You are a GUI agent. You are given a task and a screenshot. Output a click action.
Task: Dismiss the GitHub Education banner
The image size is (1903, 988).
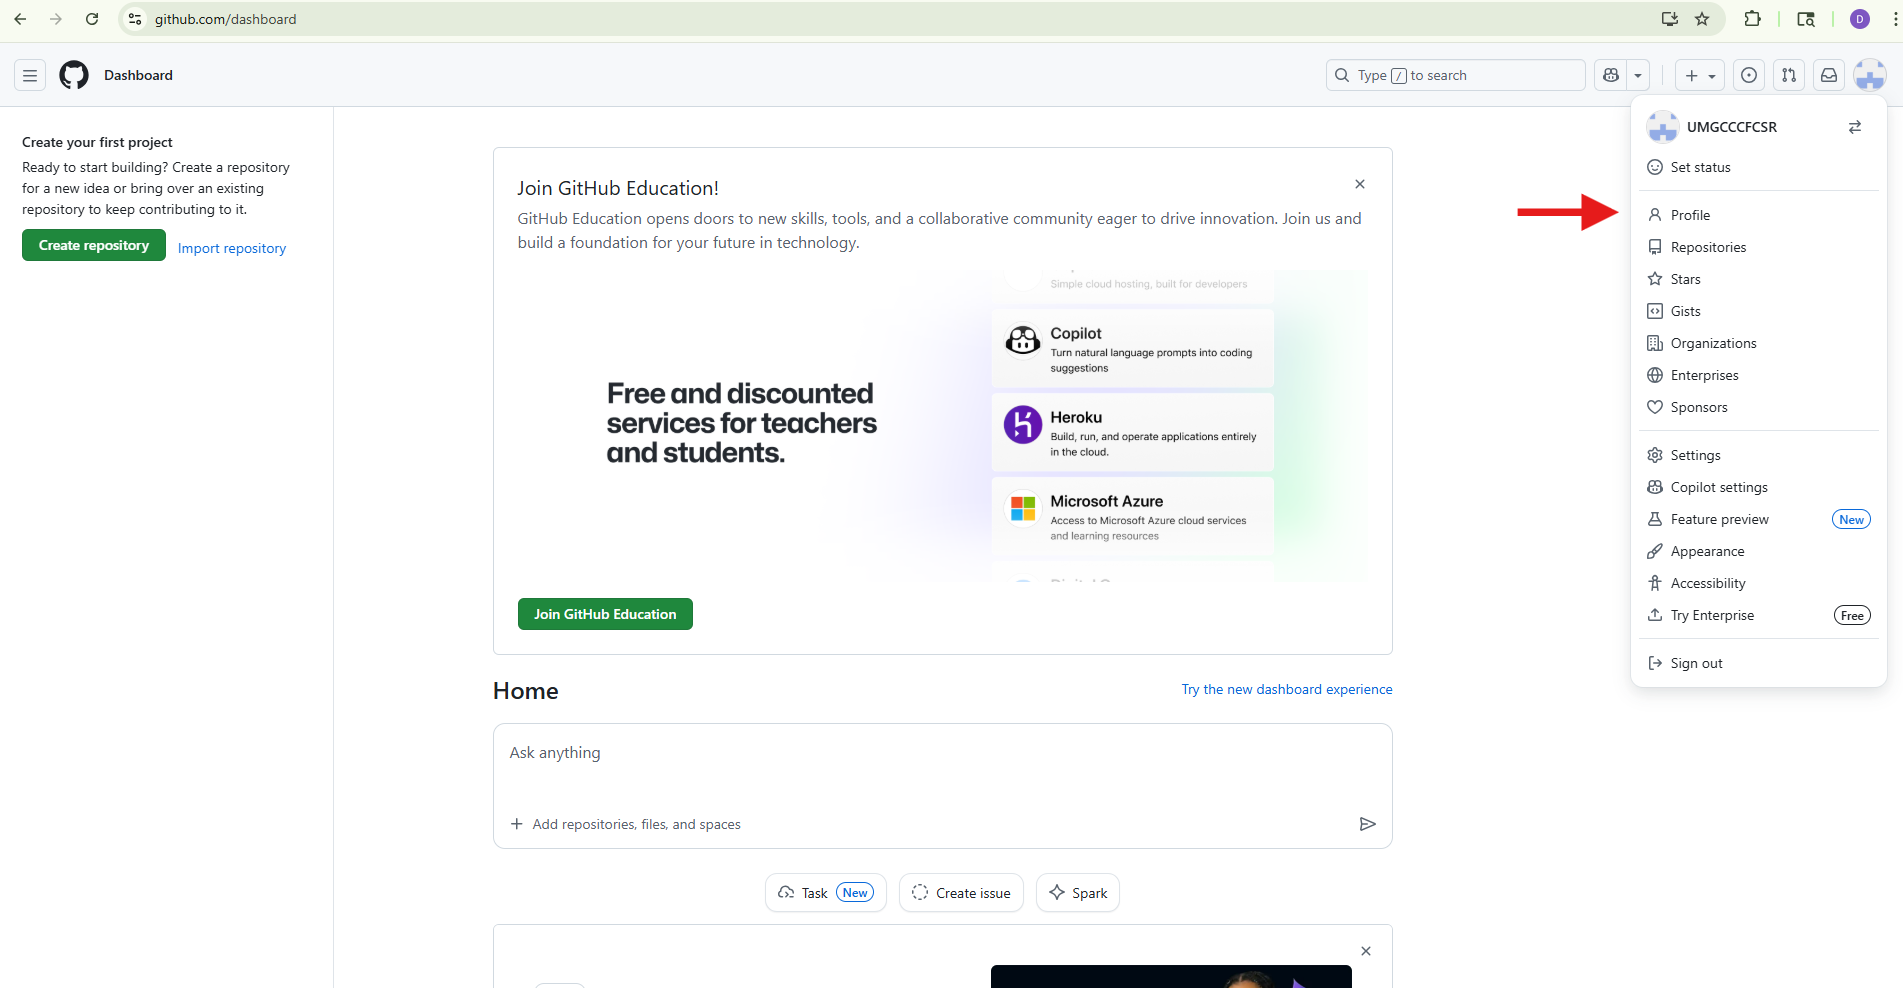1359,184
